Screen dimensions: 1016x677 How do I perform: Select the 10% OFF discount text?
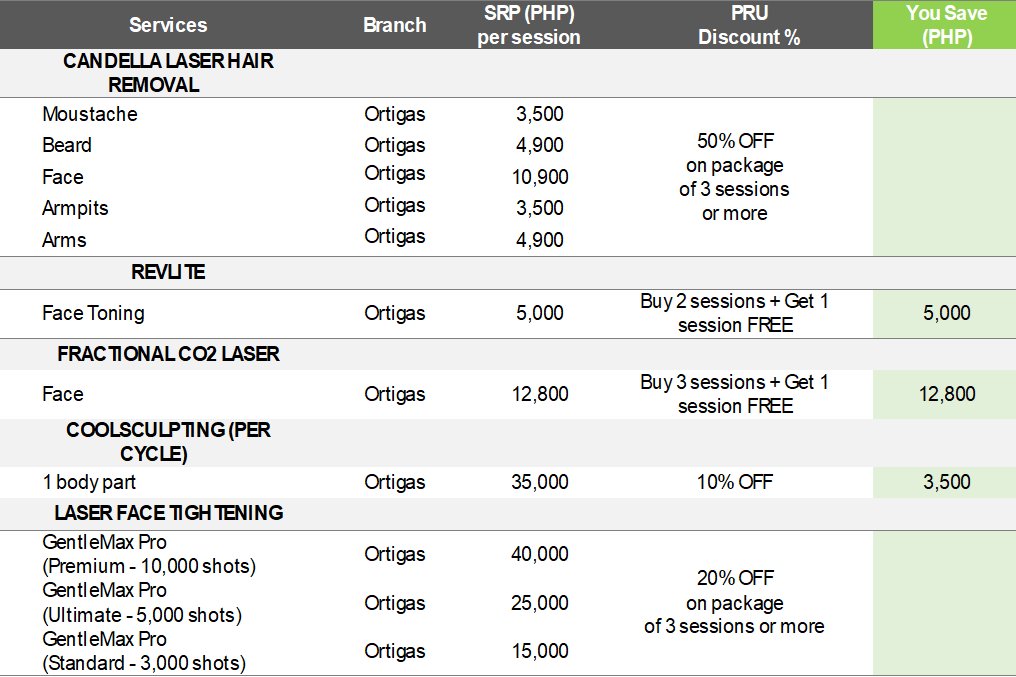(735, 482)
